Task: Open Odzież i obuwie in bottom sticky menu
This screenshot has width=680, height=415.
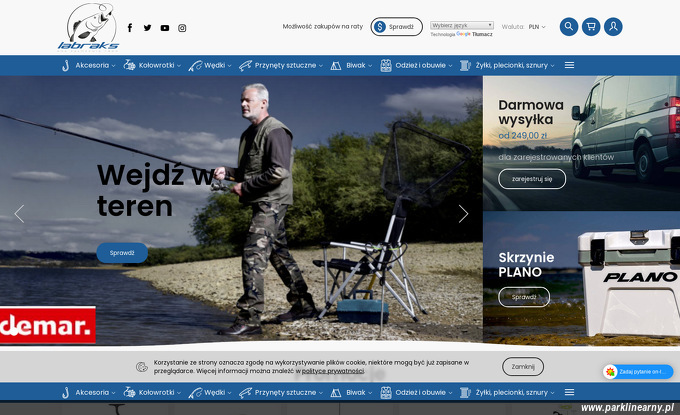Action: pos(420,392)
